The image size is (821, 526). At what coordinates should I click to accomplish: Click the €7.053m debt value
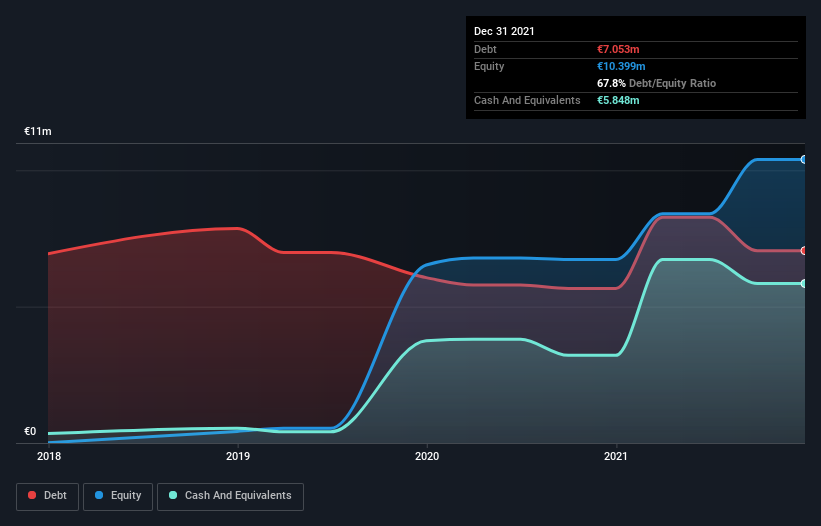(x=618, y=49)
